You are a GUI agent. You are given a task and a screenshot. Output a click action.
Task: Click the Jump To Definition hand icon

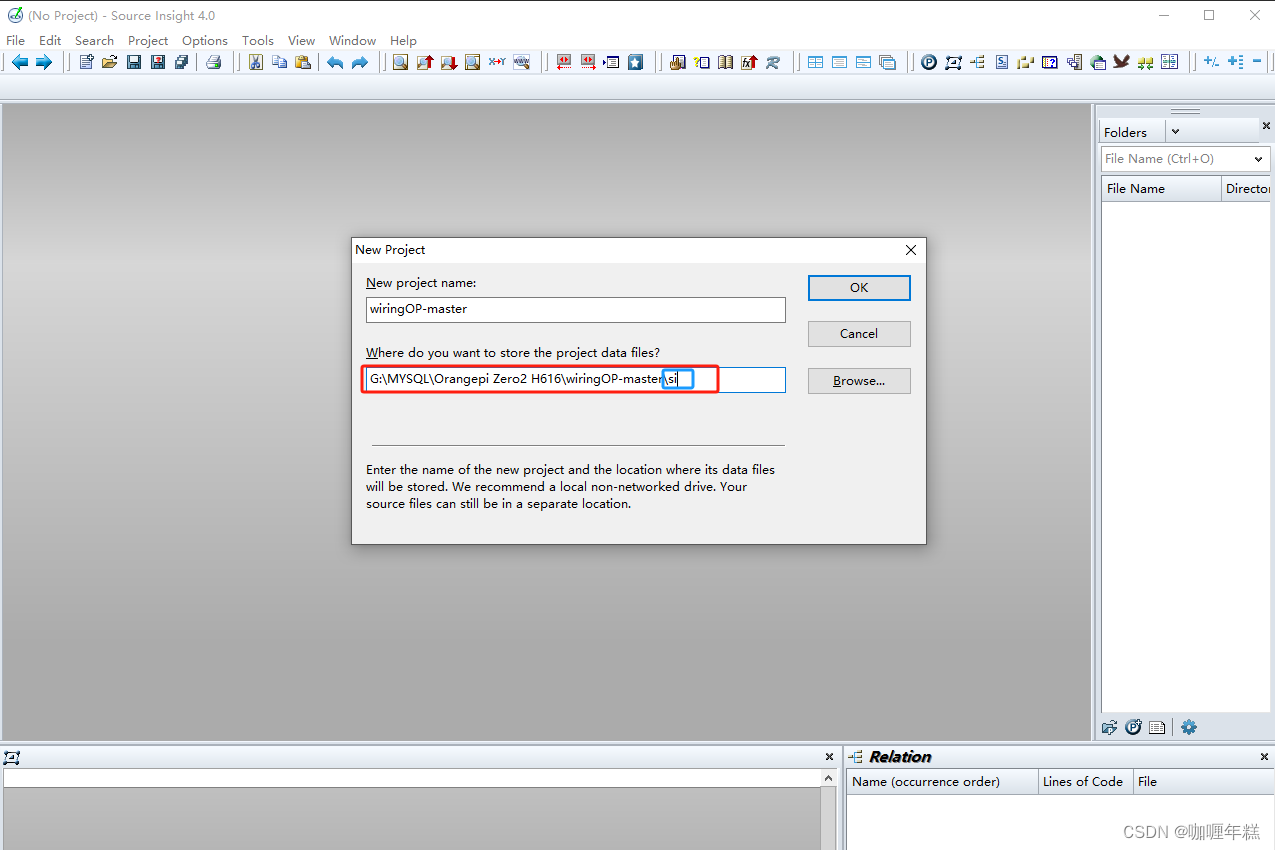click(x=677, y=62)
